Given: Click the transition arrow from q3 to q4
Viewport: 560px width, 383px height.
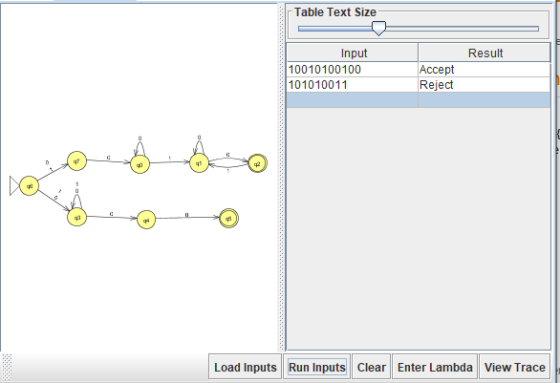Looking at the screenshot, I should tap(112, 217).
